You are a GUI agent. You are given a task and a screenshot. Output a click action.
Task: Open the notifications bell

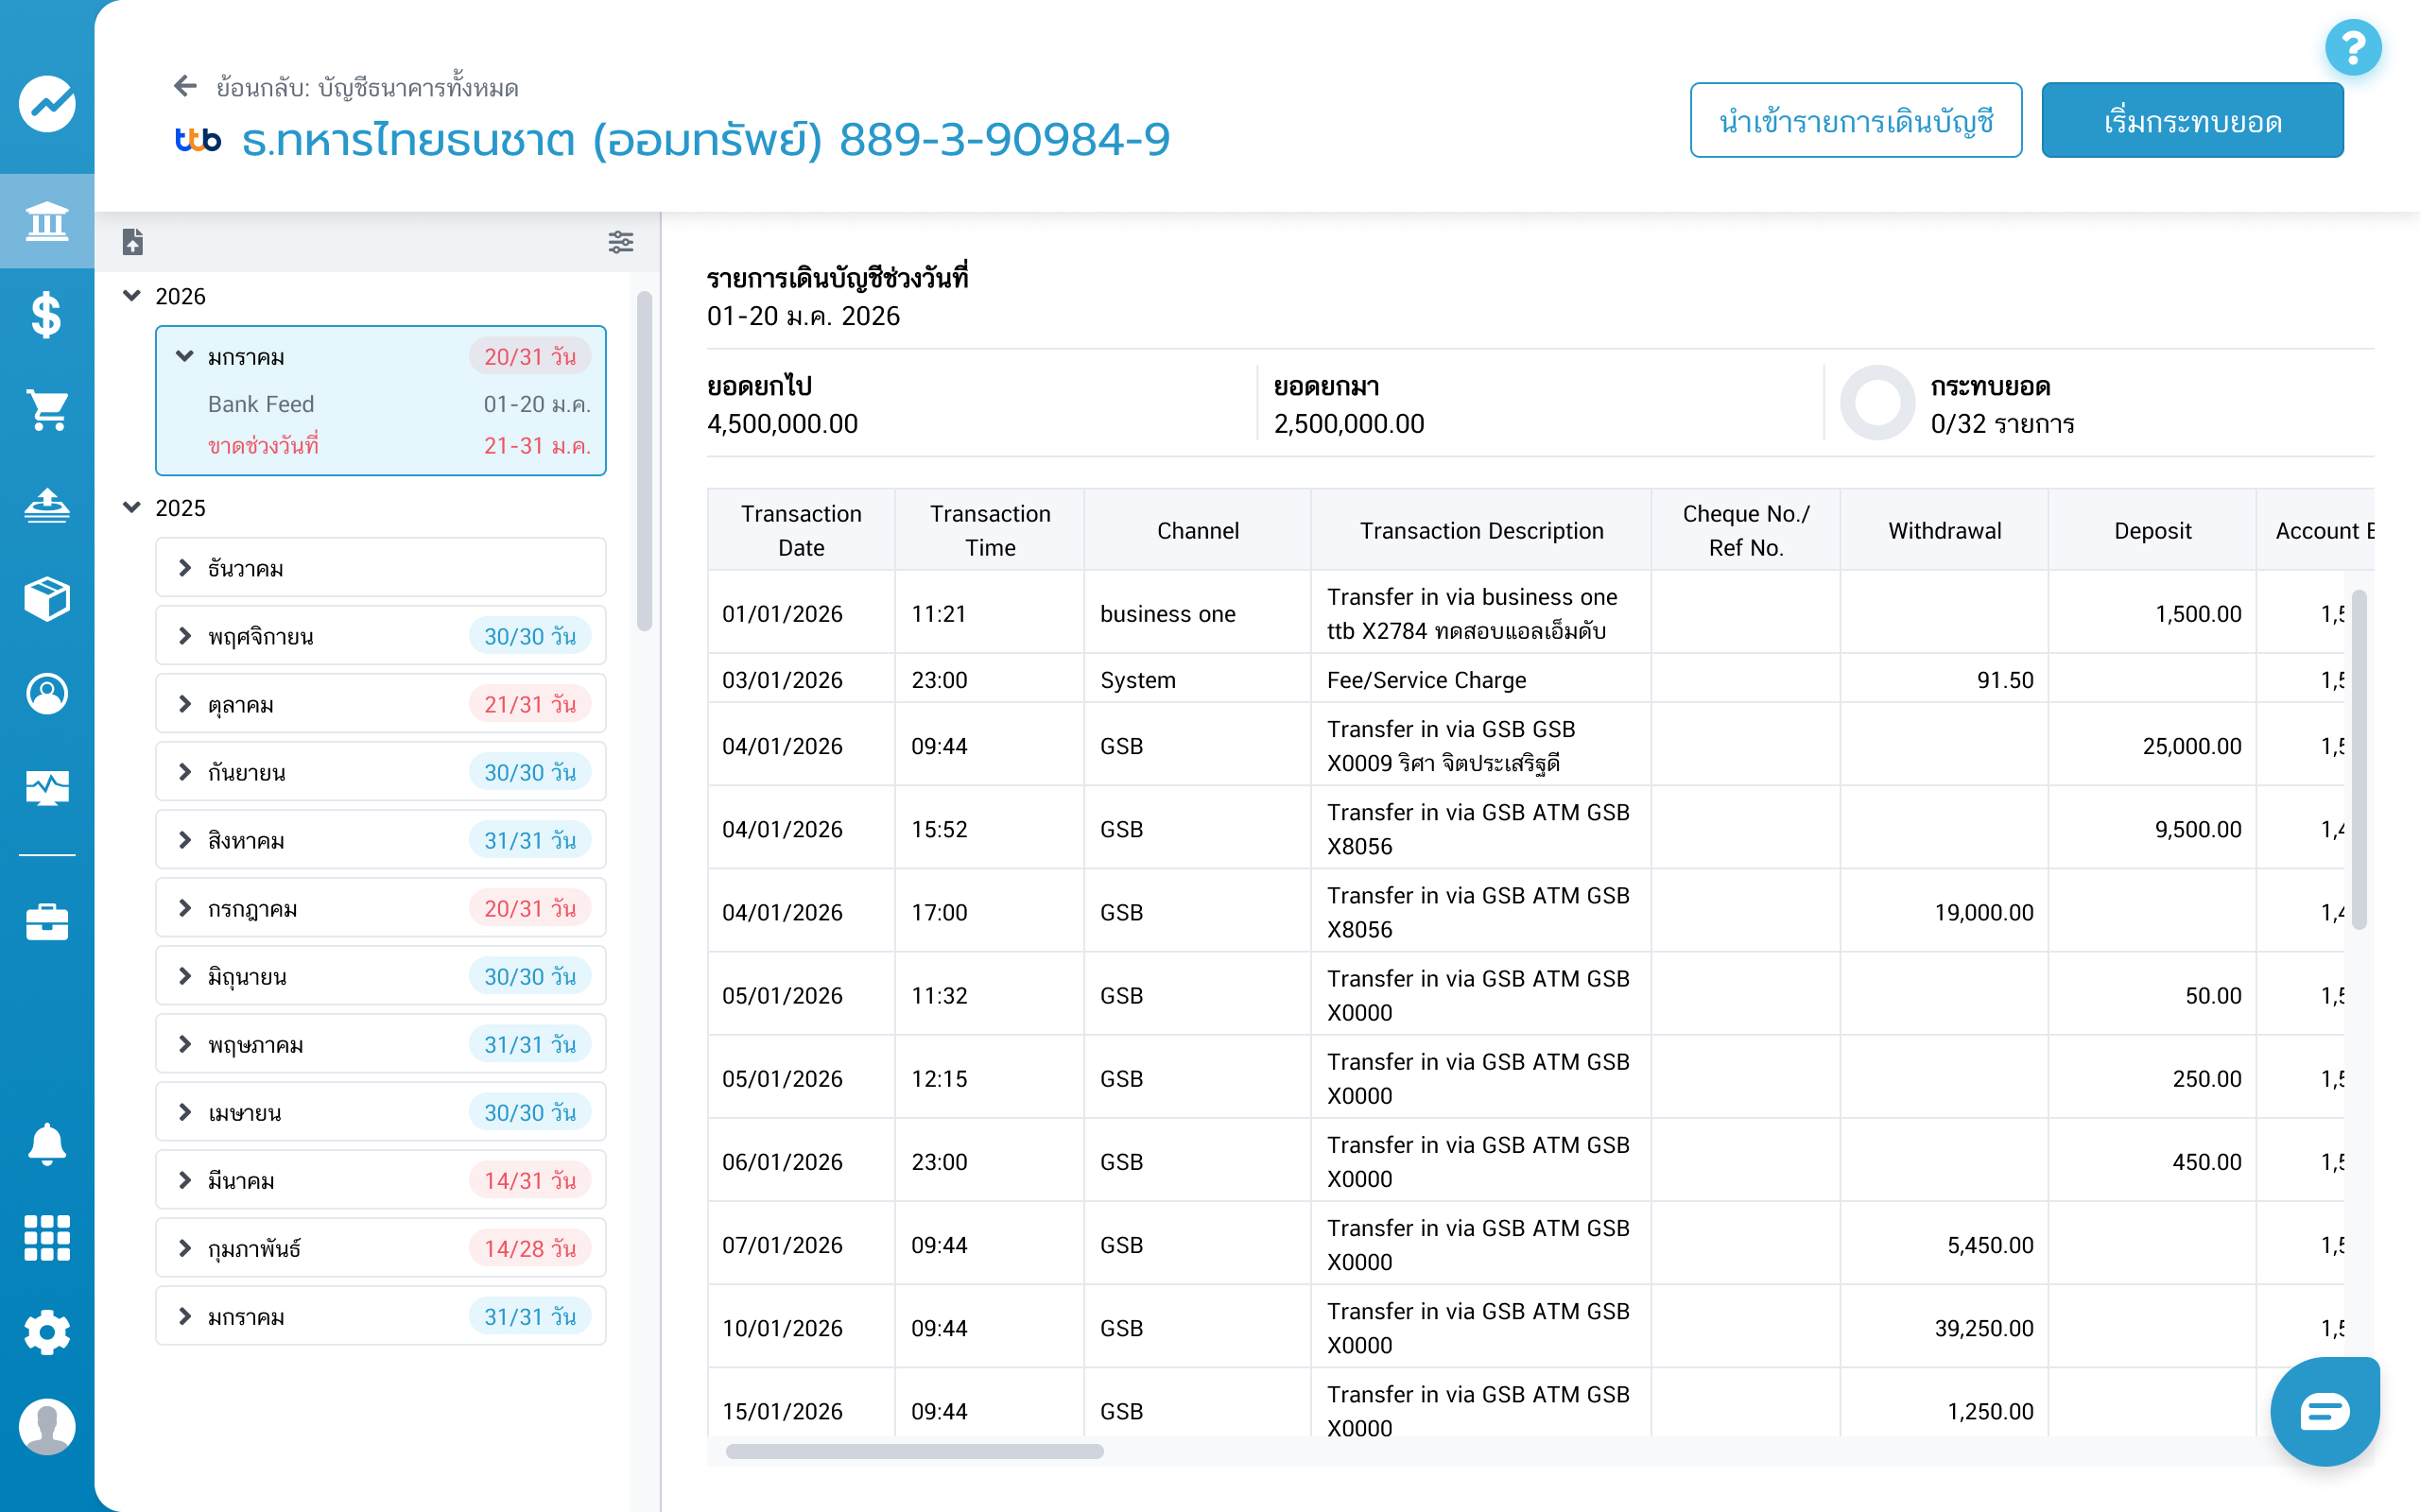point(47,1145)
